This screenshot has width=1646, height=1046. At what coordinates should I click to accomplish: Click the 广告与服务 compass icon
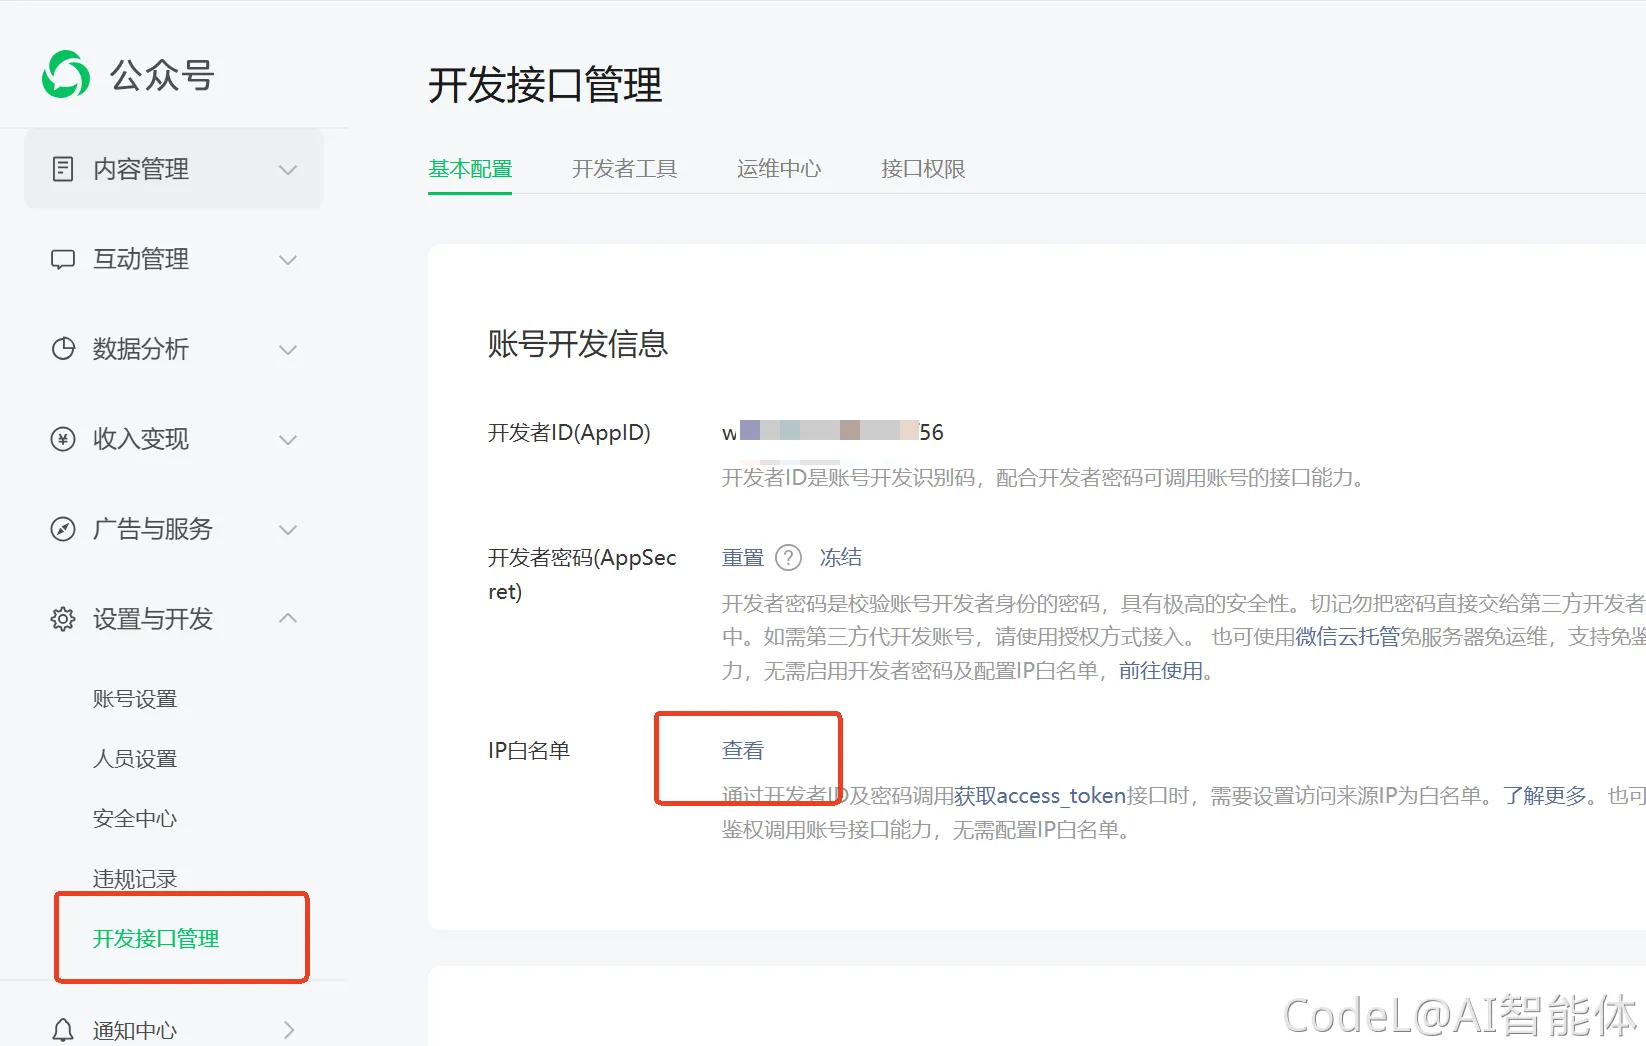click(63, 529)
